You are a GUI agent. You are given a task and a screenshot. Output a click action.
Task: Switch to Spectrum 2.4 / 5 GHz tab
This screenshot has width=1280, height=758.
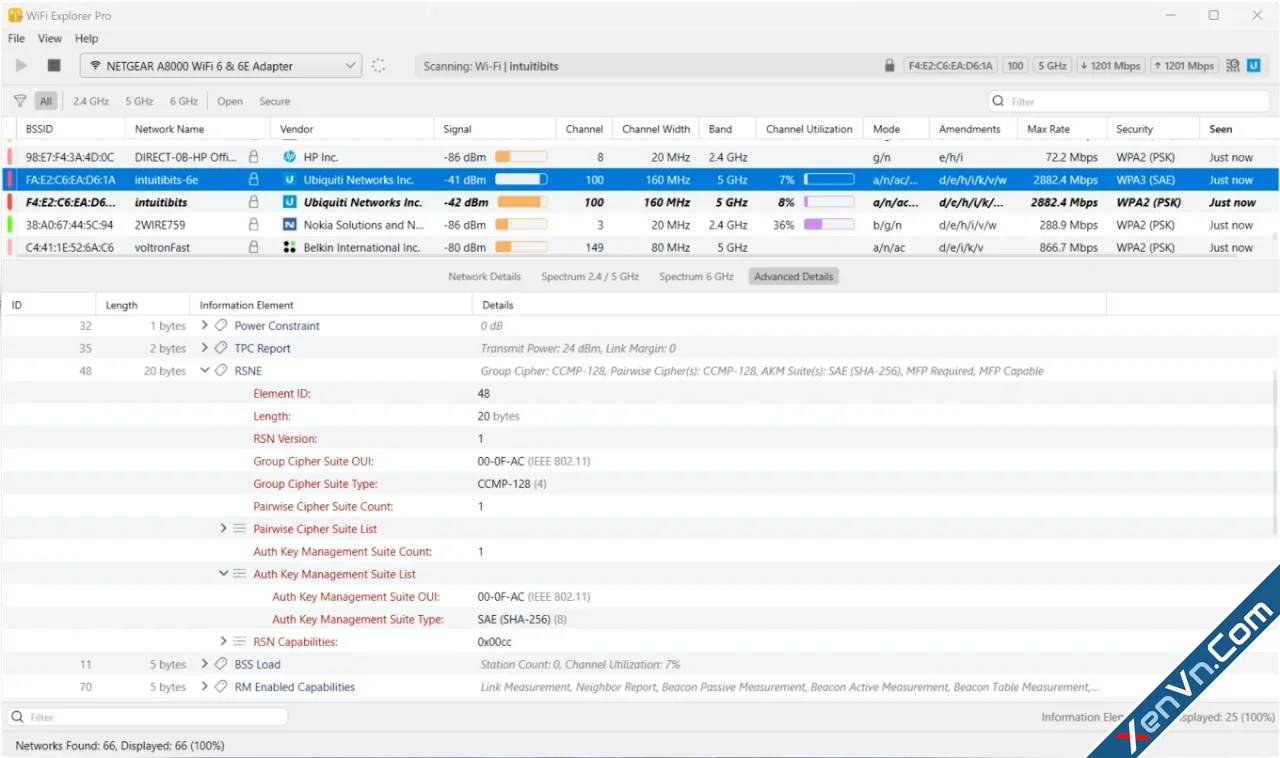tap(590, 276)
